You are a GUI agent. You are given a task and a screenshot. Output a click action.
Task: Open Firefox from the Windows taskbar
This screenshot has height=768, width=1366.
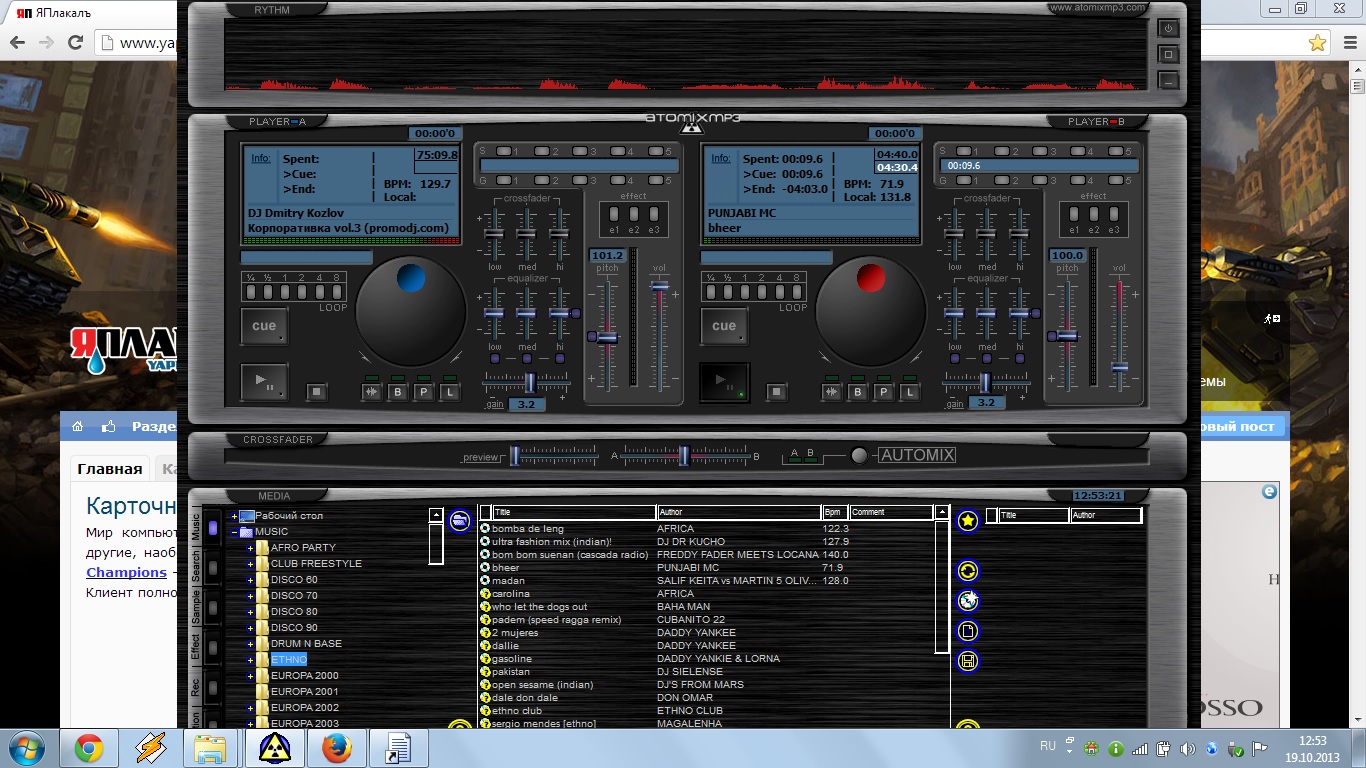337,748
